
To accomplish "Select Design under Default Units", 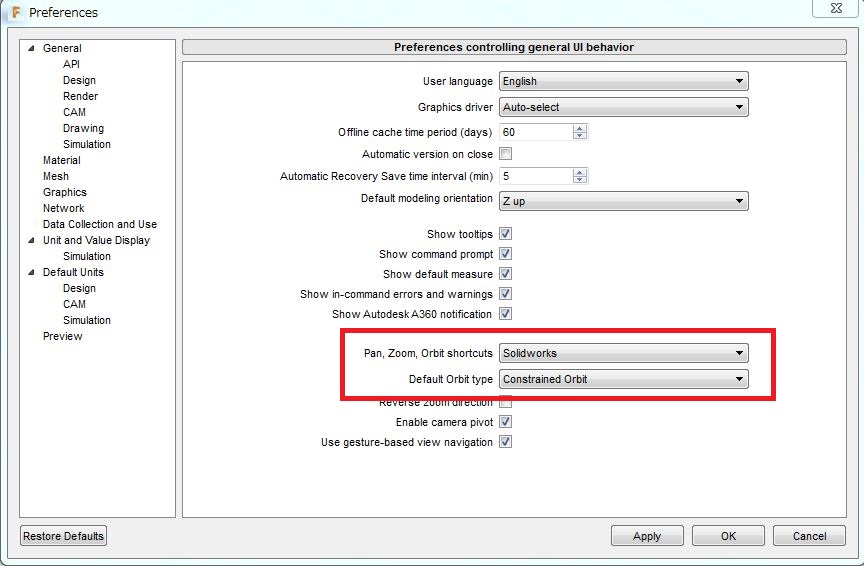I will [x=79, y=288].
